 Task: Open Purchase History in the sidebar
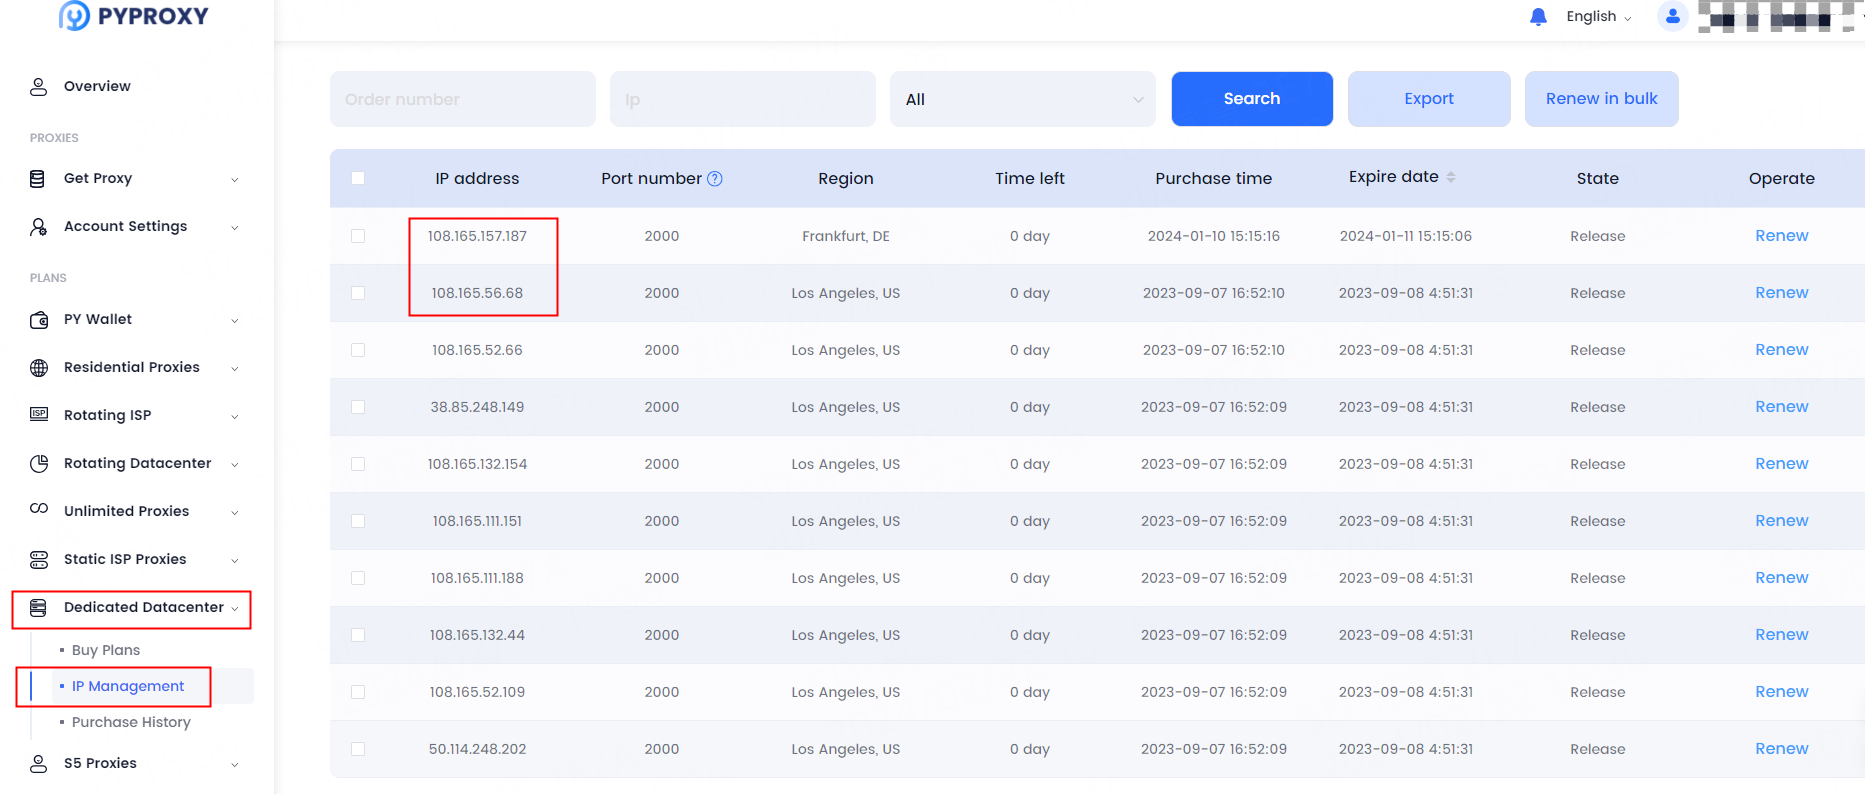coord(131,722)
